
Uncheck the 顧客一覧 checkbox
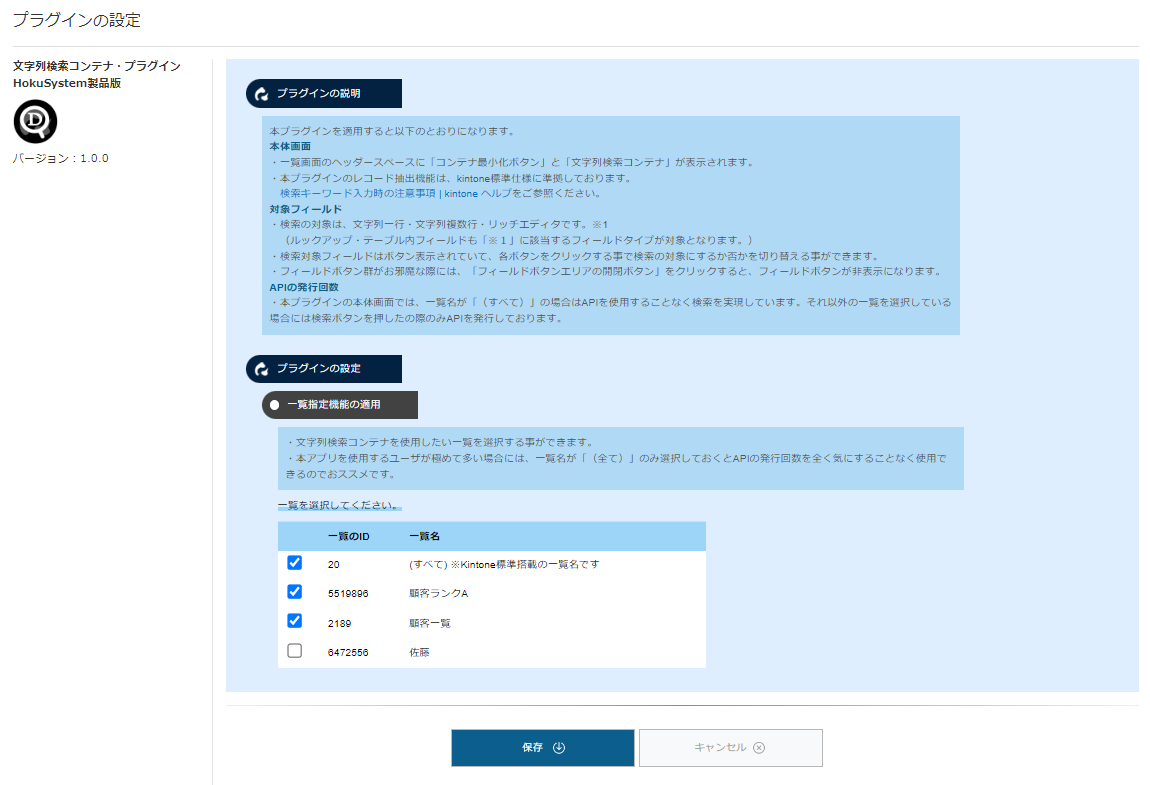pos(294,621)
